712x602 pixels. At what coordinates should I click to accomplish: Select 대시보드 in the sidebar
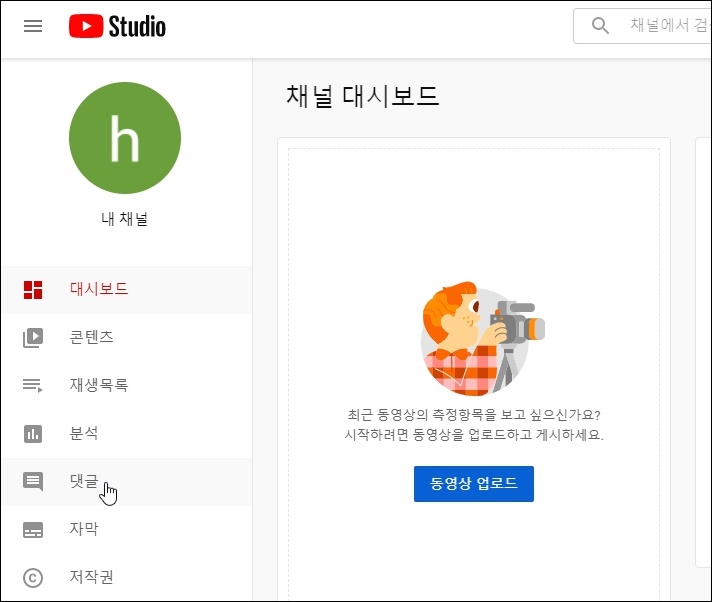(x=127, y=290)
